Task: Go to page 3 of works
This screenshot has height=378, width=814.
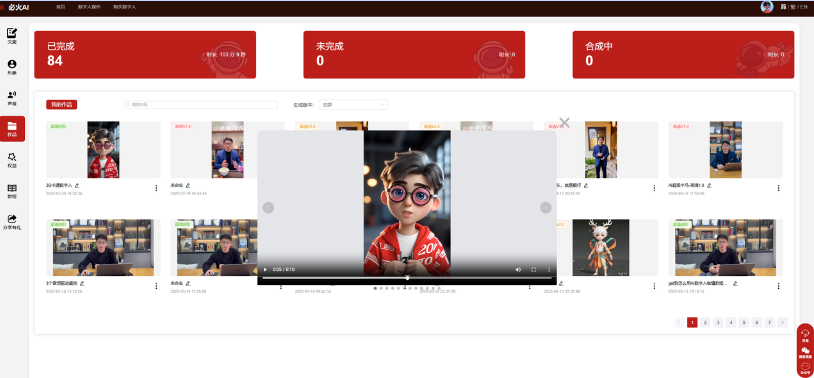Action: pyautogui.click(x=718, y=322)
